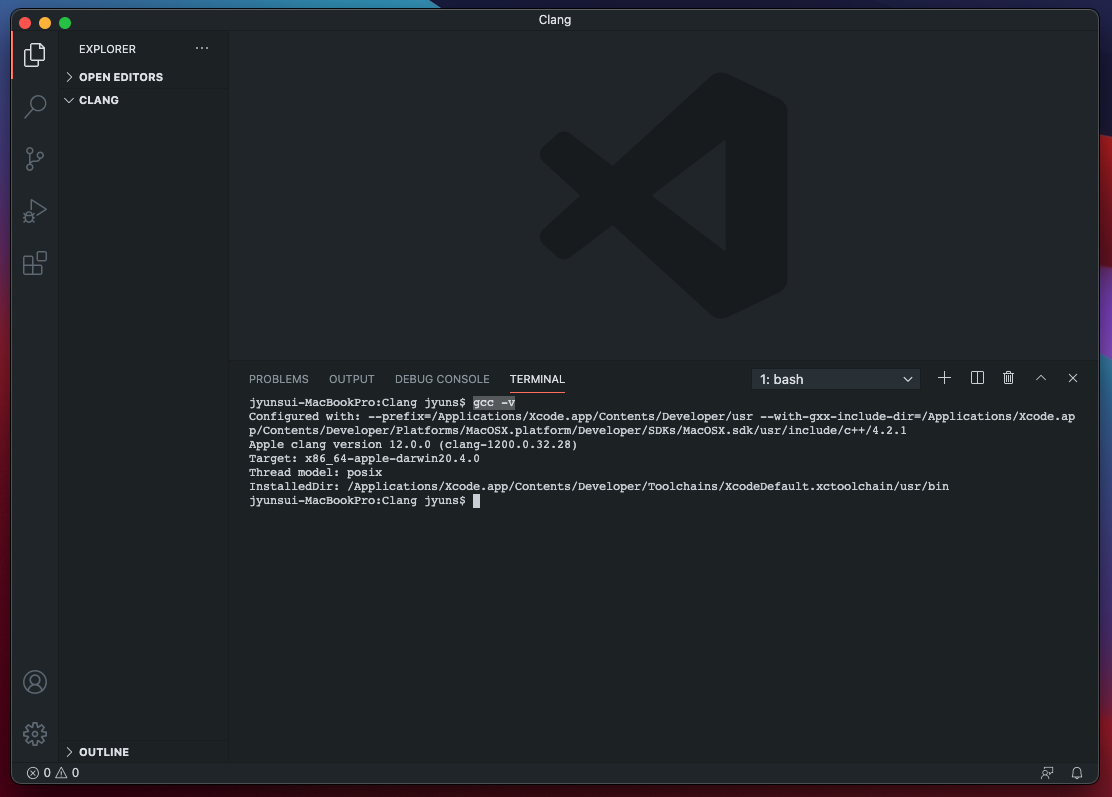Open the 1: bash terminal selector dropdown
Screen dimensions: 1112x797
[835, 379]
